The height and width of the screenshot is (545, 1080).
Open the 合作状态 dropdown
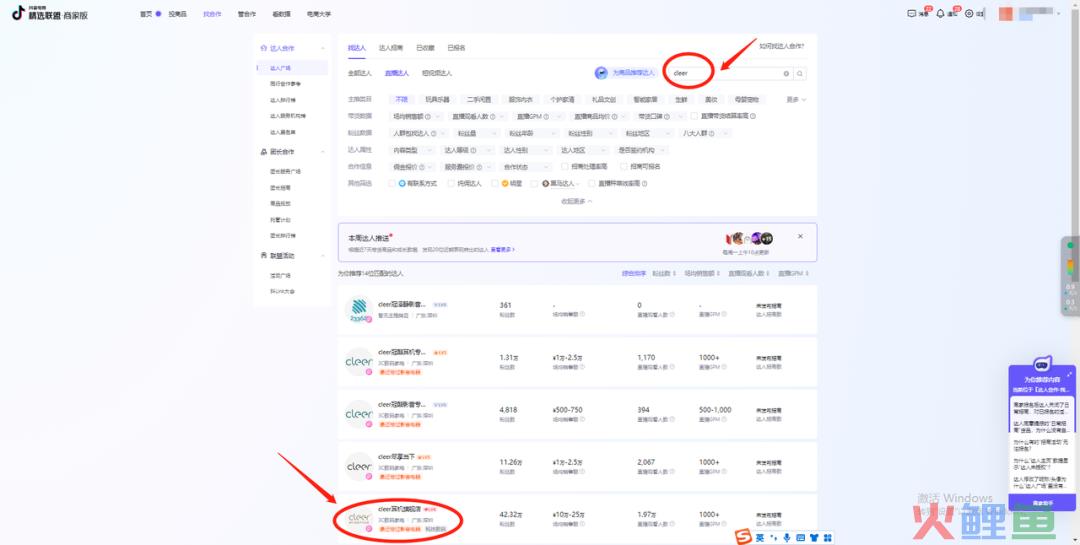pyautogui.click(x=525, y=167)
